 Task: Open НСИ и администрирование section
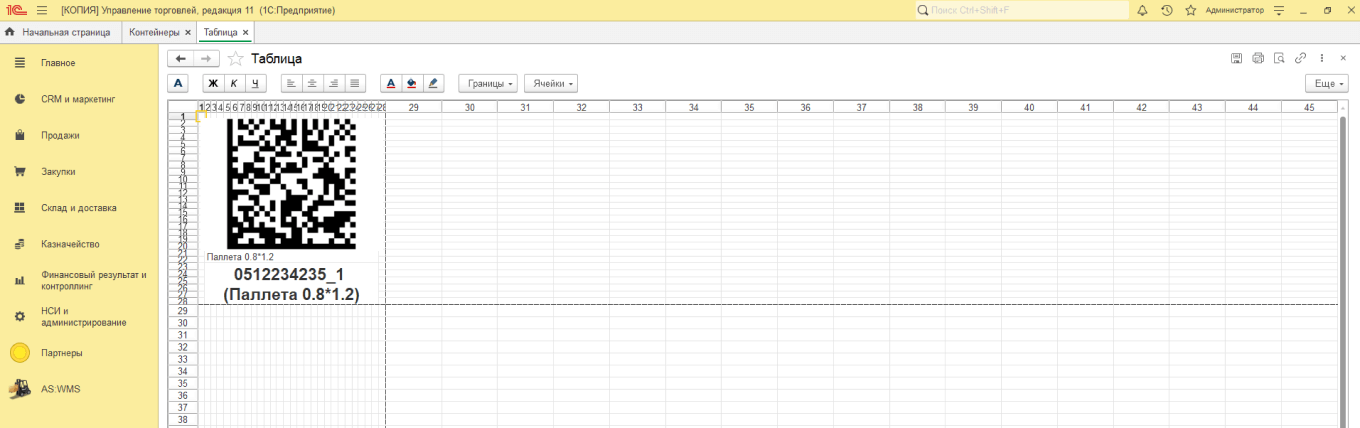(x=80, y=316)
